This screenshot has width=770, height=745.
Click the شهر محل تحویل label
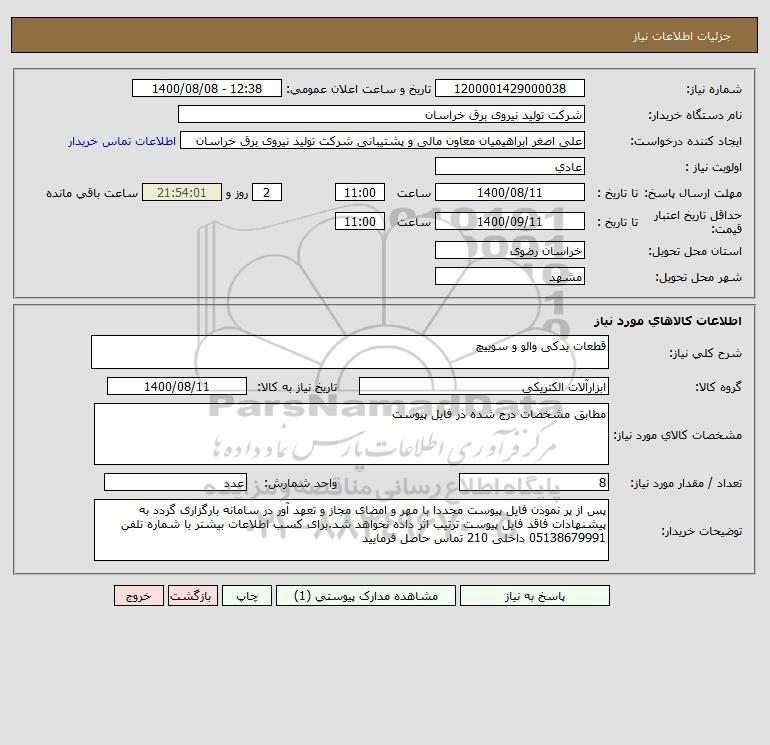(x=699, y=277)
